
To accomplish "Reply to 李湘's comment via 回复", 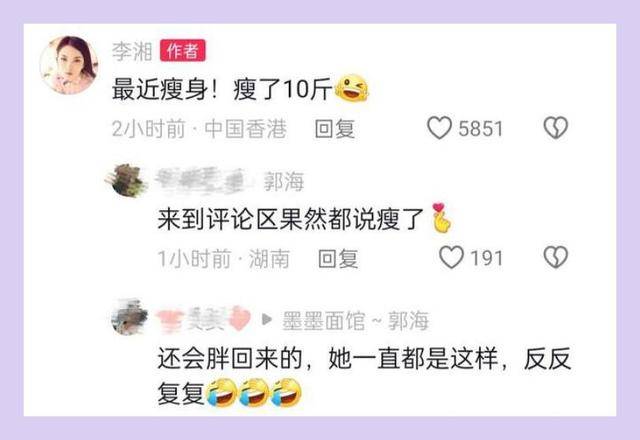I will point(335,129).
